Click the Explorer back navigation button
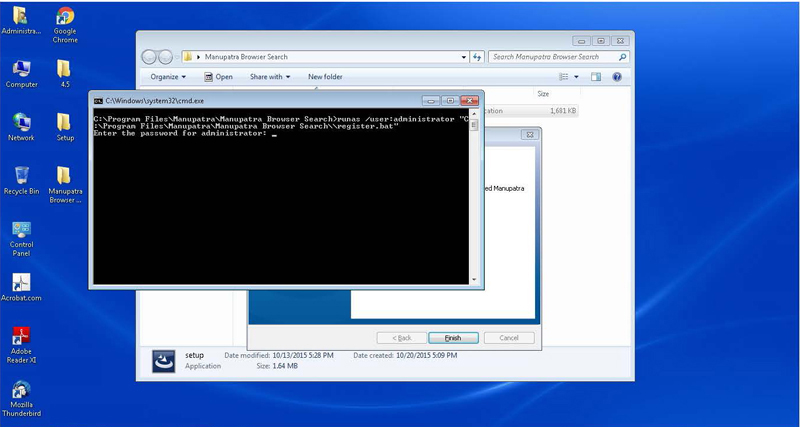Image resolution: width=800 pixels, height=427 pixels. (149, 57)
